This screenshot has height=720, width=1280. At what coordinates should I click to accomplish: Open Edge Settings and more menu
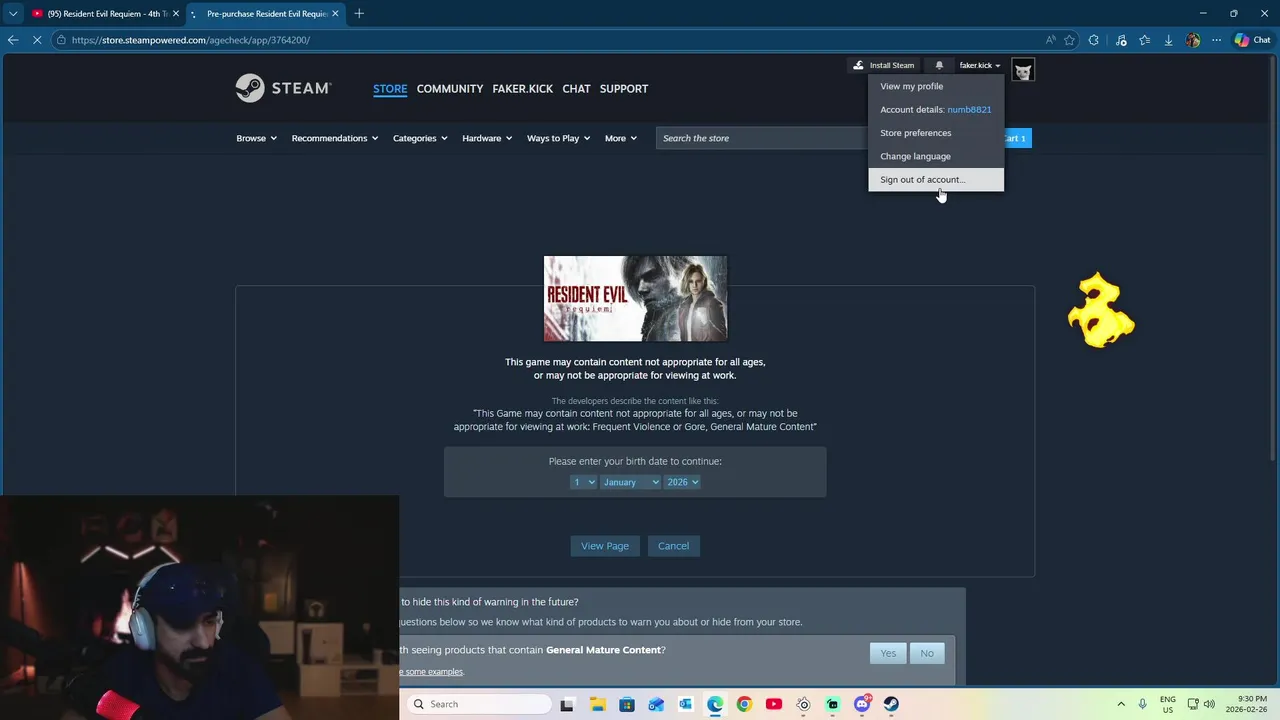click(x=1216, y=40)
